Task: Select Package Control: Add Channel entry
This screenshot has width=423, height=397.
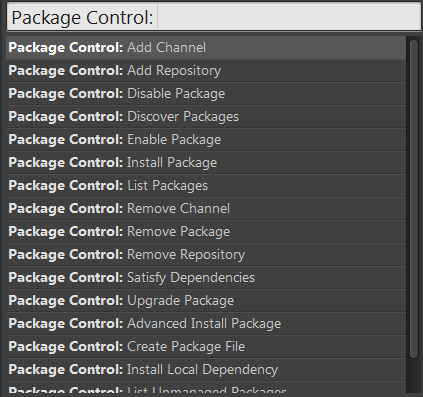Action: 206,48
